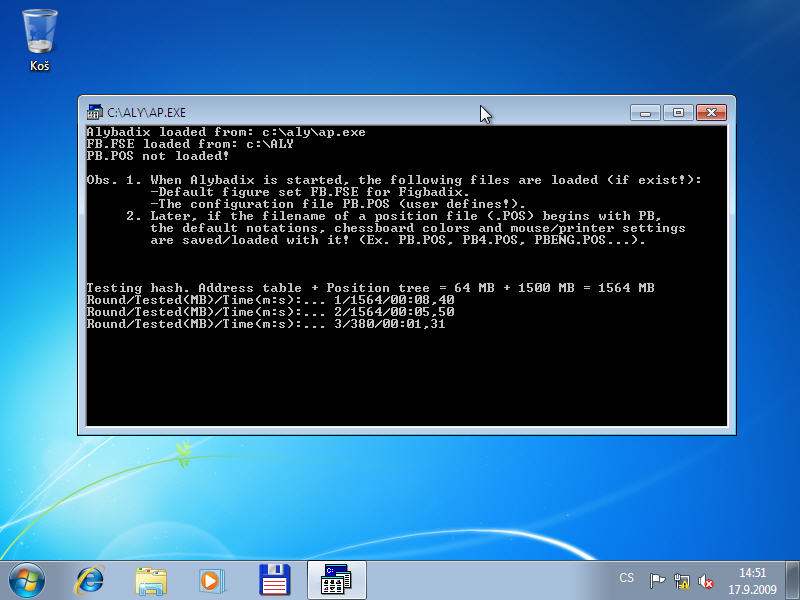Image resolution: width=800 pixels, height=600 pixels.
Task: Click the AP.EXE console title bar icon
Action: [95, 112]
